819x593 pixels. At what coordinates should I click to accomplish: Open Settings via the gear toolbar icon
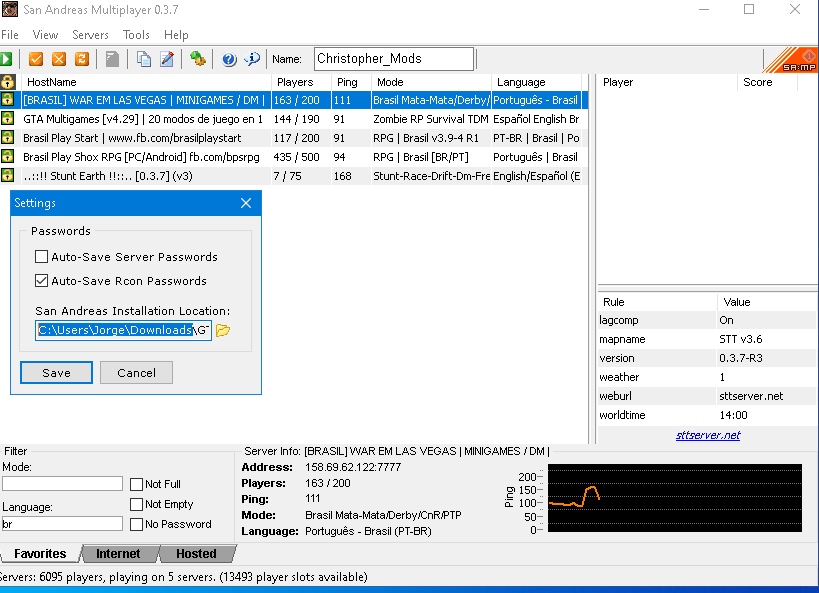pyautogui.click(x=197, y=59)
